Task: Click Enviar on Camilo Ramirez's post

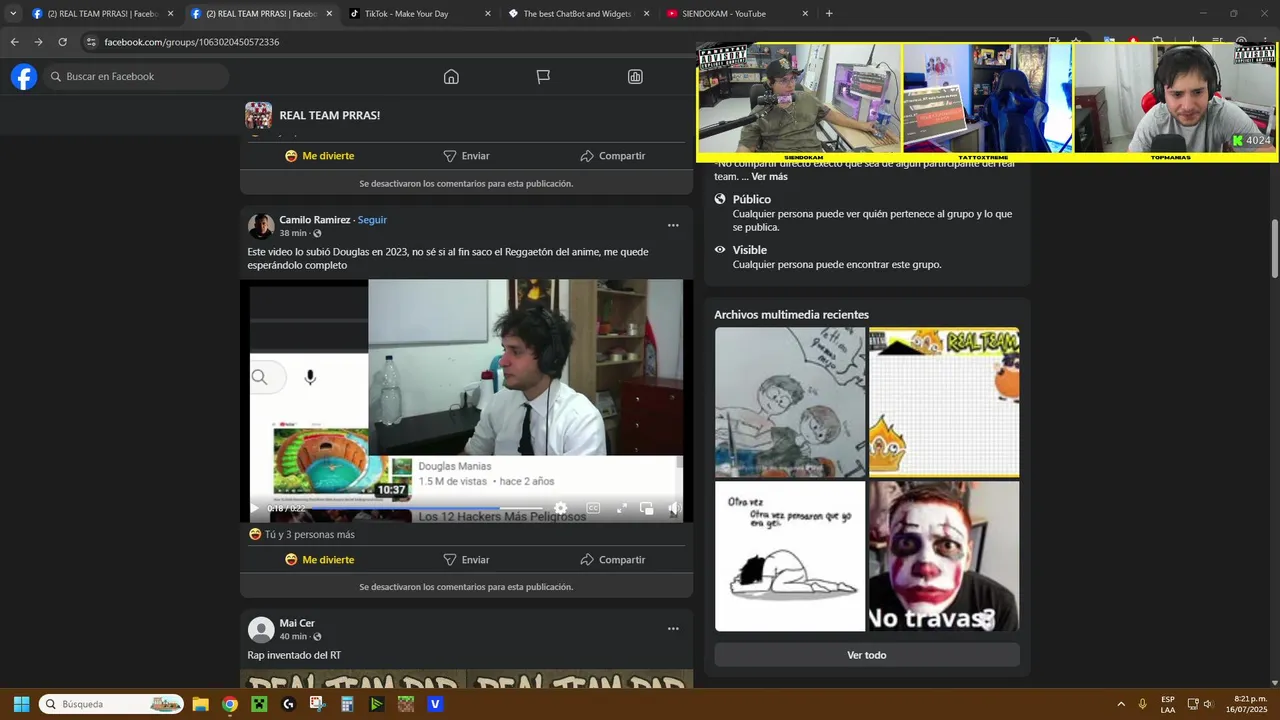Action: (x=466, y=560)
